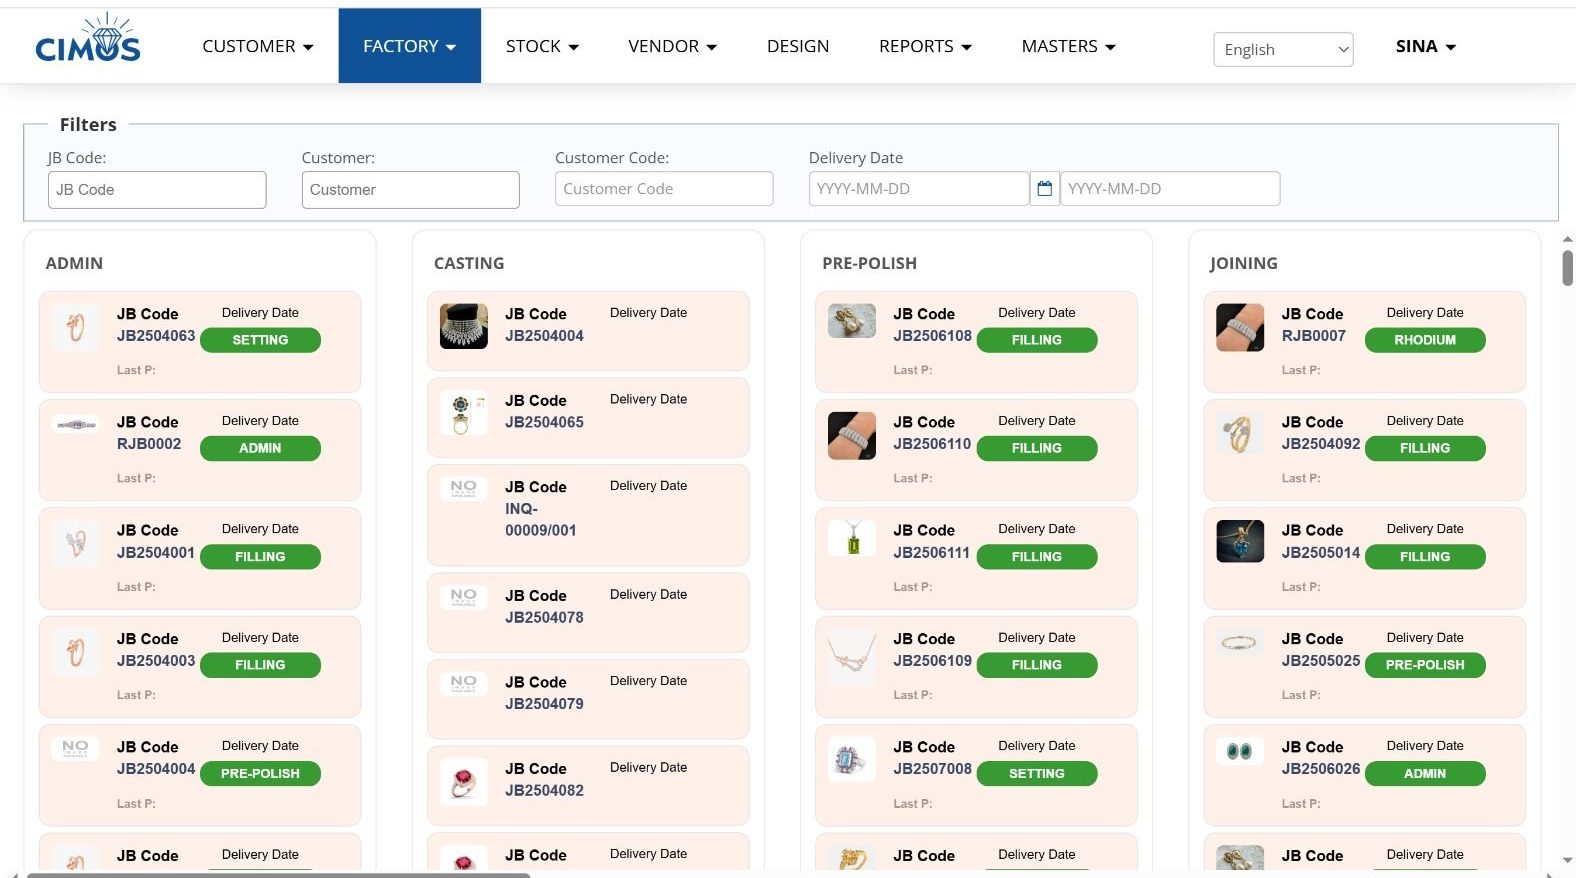Click FILLING badge on JB2504001
The height and width of the screenshot is (878, 1576).
click(x=260, y=557)
